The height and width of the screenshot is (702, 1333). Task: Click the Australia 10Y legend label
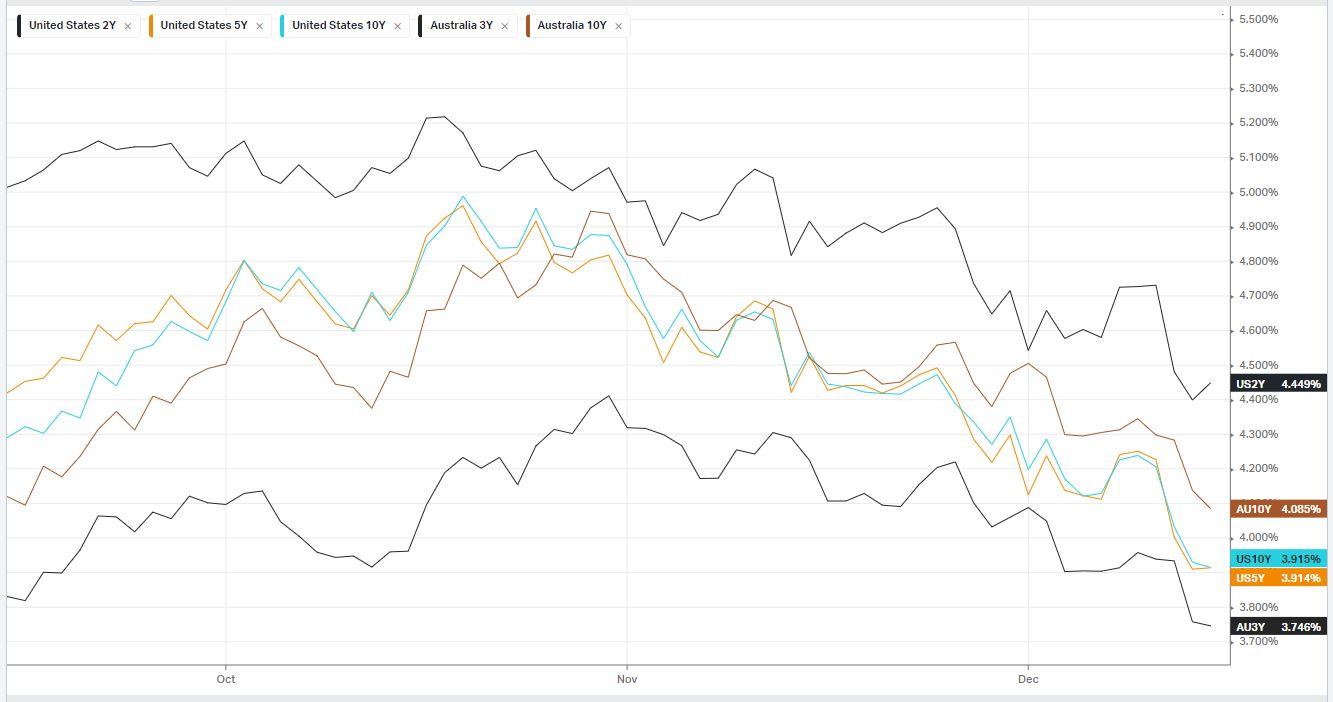tap(571, 26)
